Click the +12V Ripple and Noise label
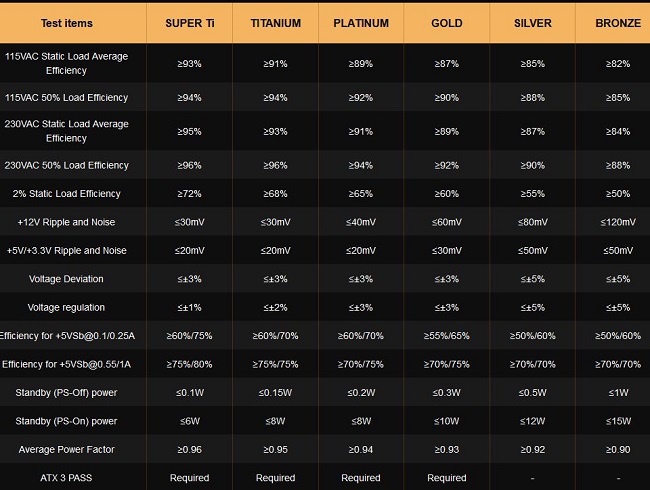This screenshot has width=650, height=490. click(x=66, y=222)
